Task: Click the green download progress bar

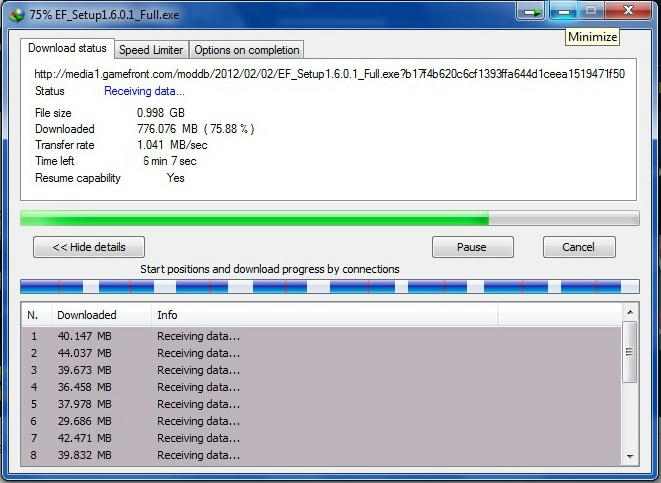Action: click(330, 218)
